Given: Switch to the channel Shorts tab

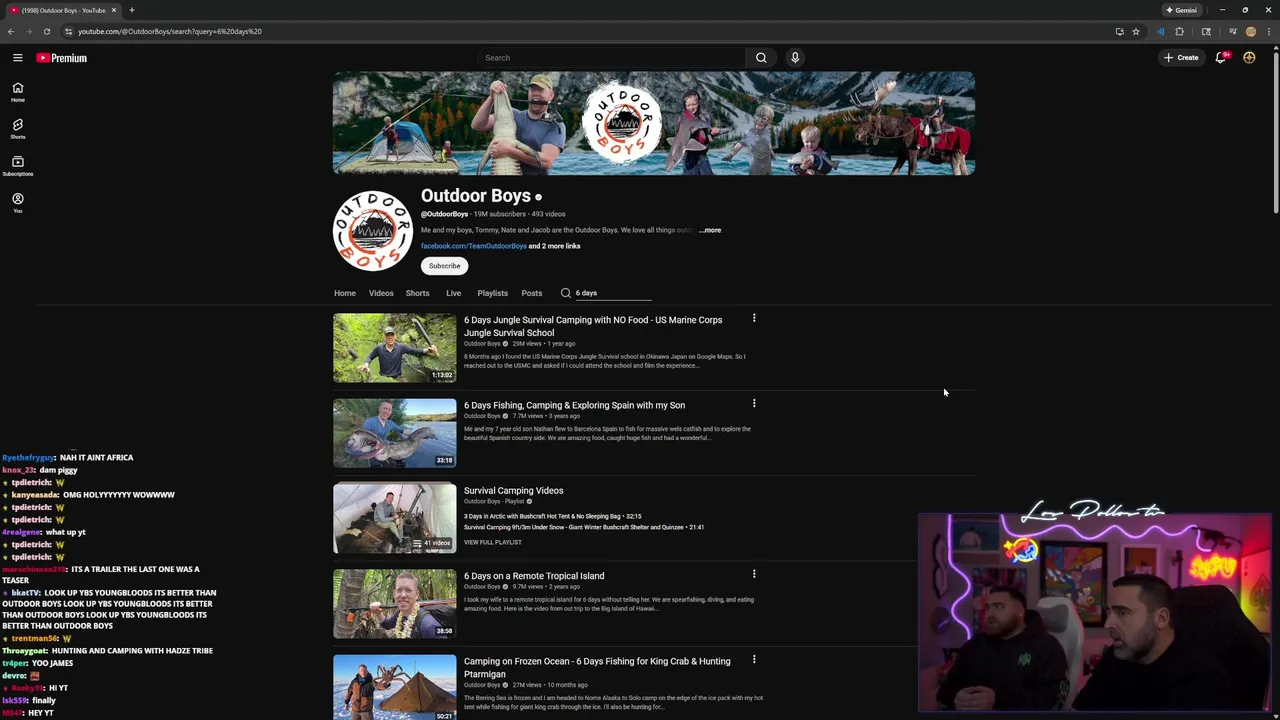Looking at the screenshot, I should pyautogui.click(x=417, y=293).
